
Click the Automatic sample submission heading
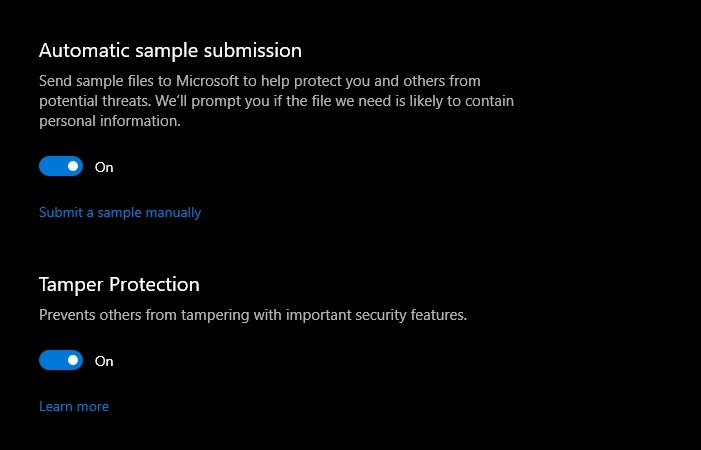(170, 49)
